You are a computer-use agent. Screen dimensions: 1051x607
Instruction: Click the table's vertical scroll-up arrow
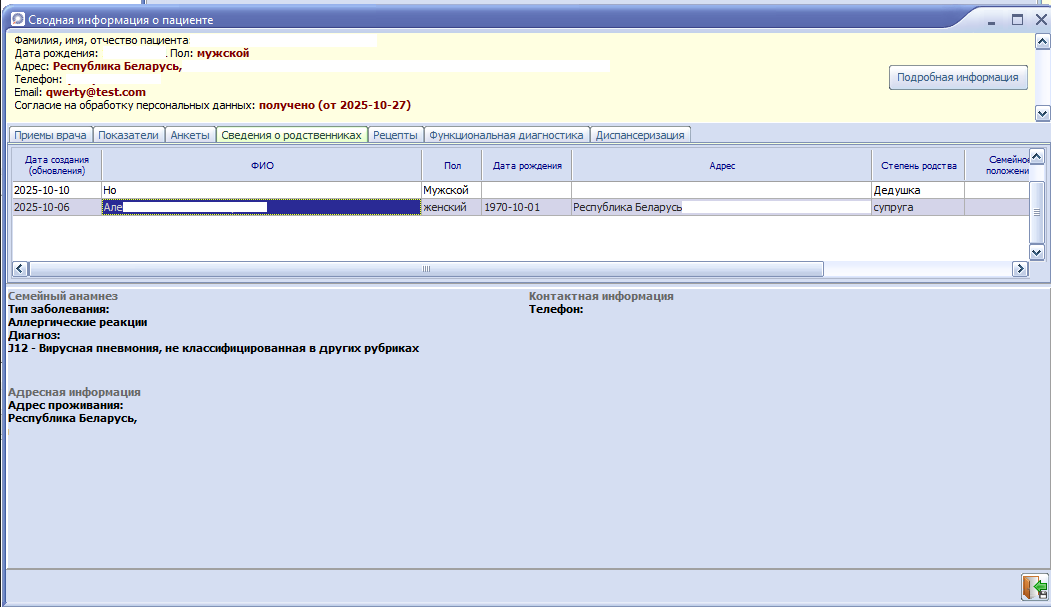tap(1037, 156)
